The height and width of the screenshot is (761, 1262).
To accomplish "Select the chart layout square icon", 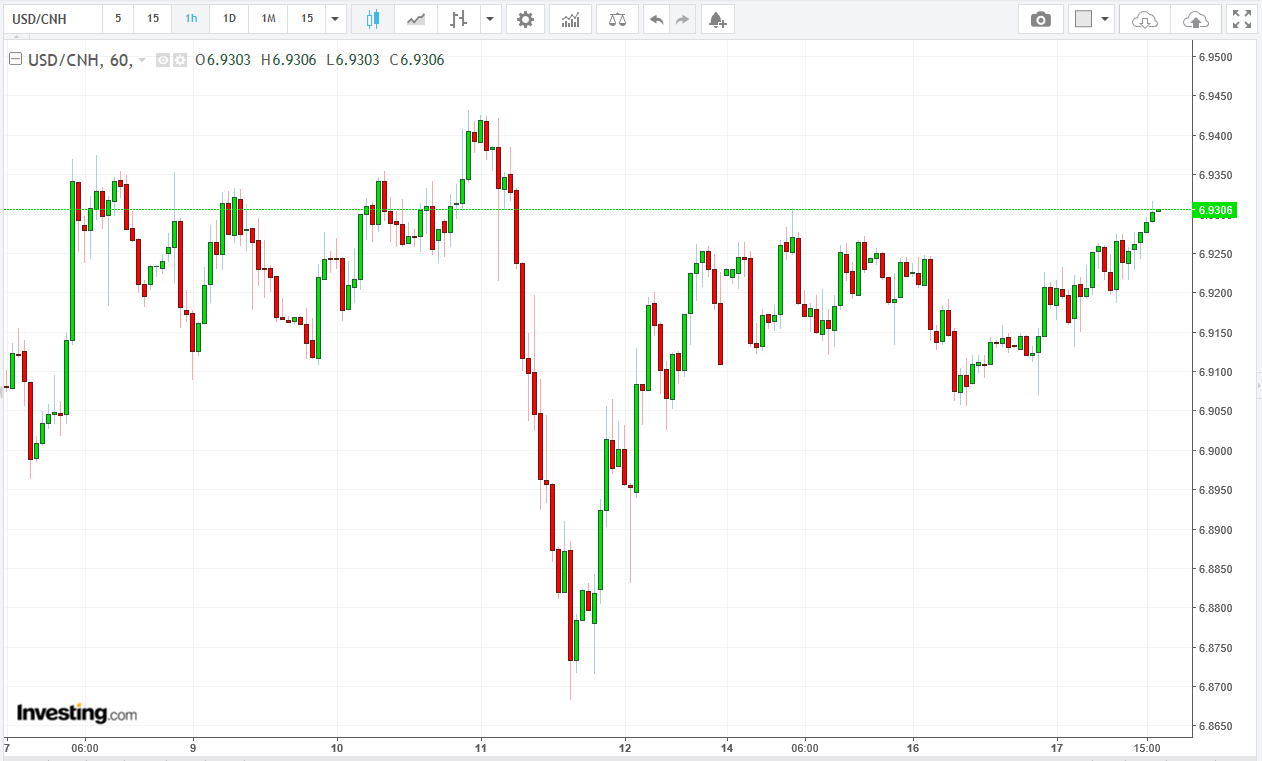I will 1083,19.
